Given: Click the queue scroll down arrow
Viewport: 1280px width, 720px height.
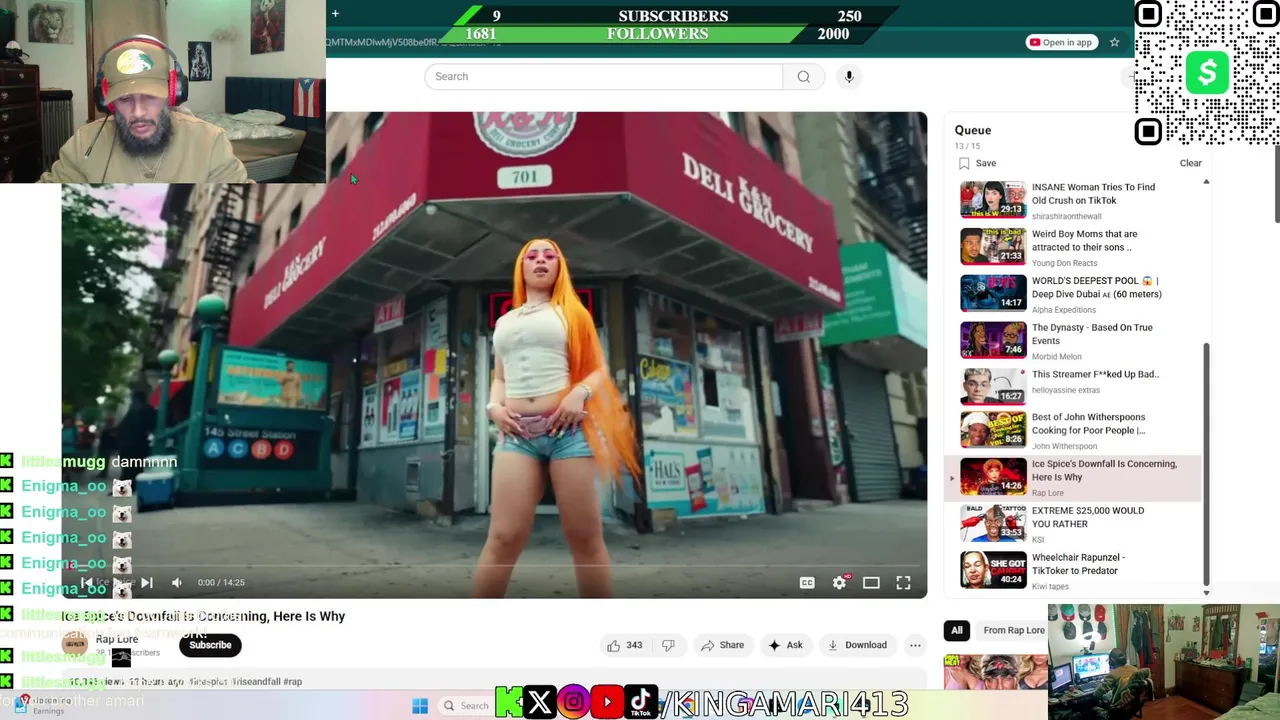Looking at the screenshot, I should tap(1206, 593).
